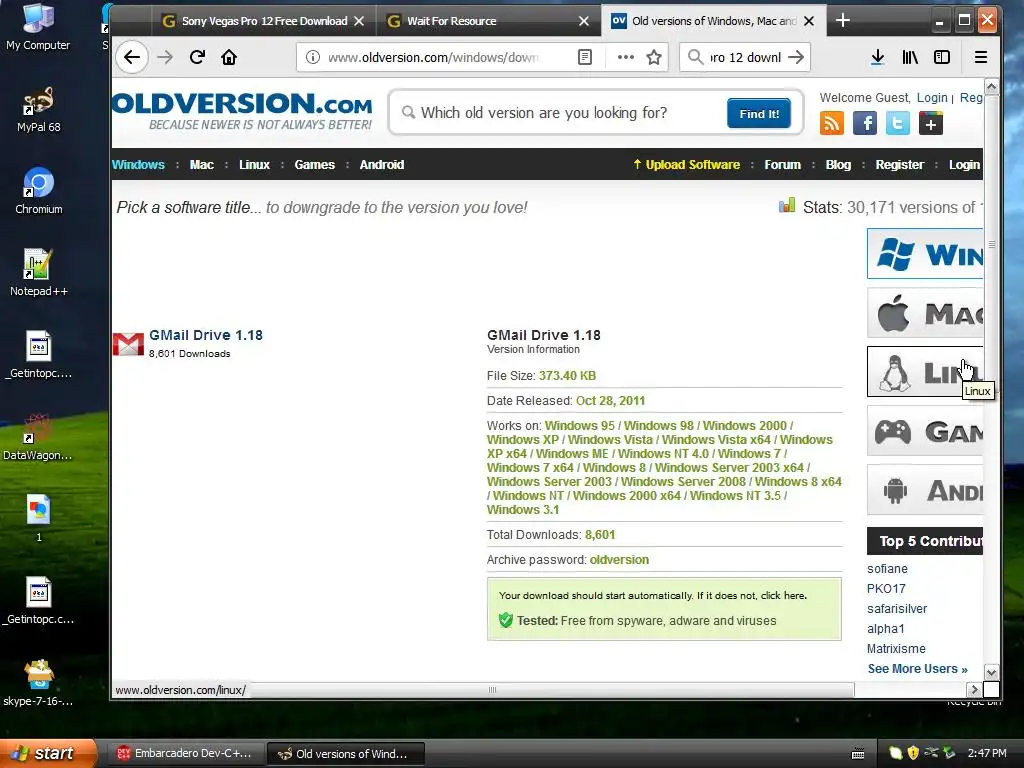Open Windows in the site navigation bar

click(138, 165)
